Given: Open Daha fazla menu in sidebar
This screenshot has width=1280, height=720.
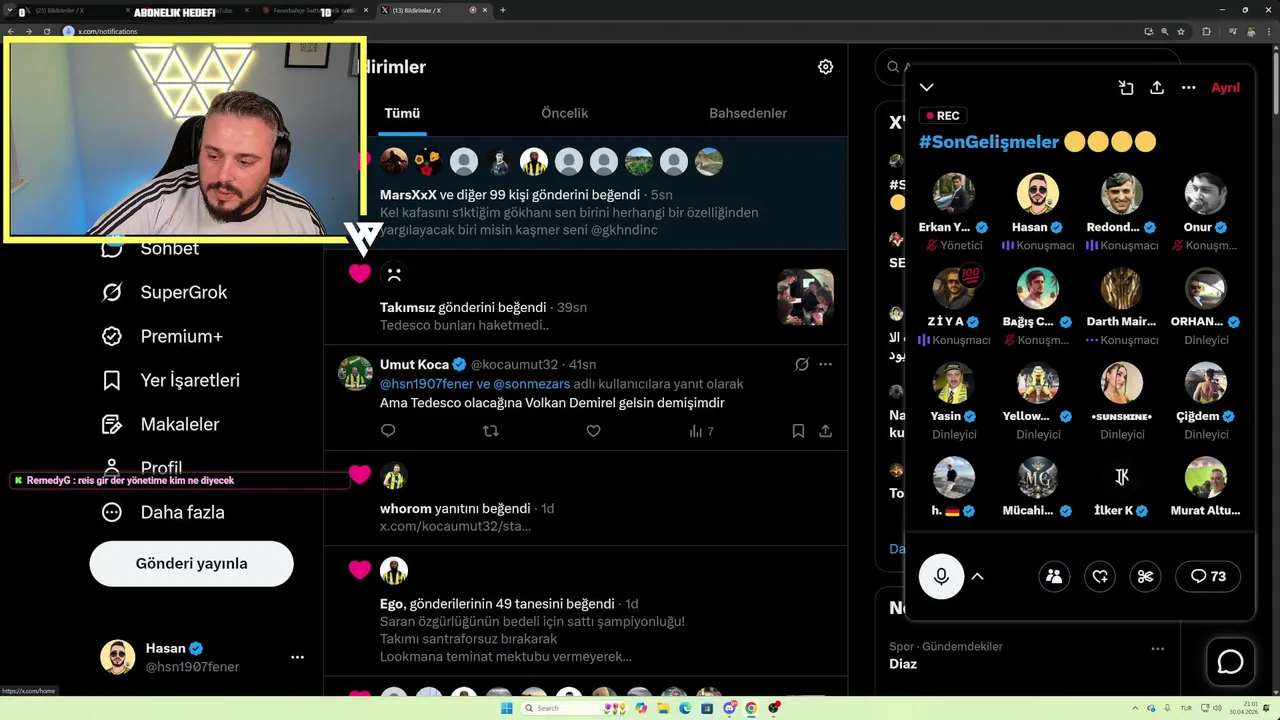Looking at the screenshot, I should (x=162, y=512).
